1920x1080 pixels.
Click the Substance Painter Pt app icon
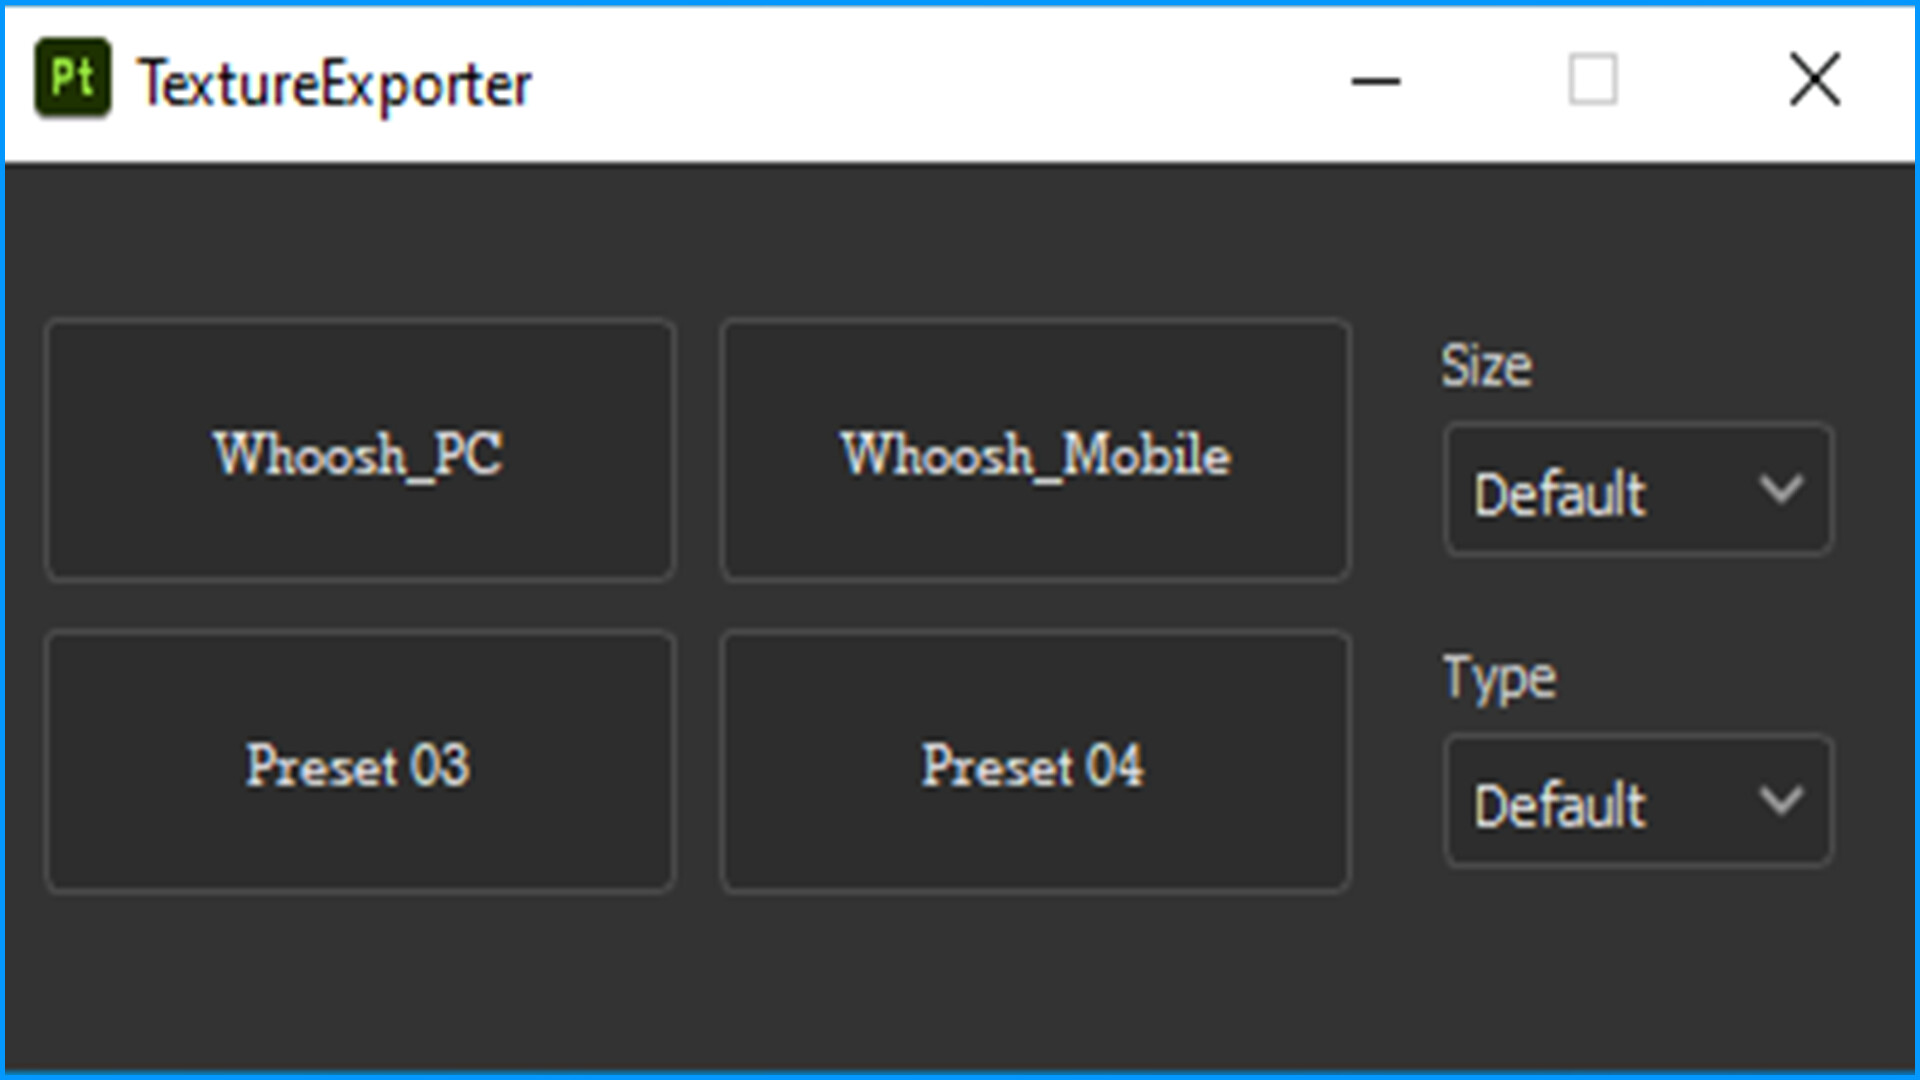72,78
